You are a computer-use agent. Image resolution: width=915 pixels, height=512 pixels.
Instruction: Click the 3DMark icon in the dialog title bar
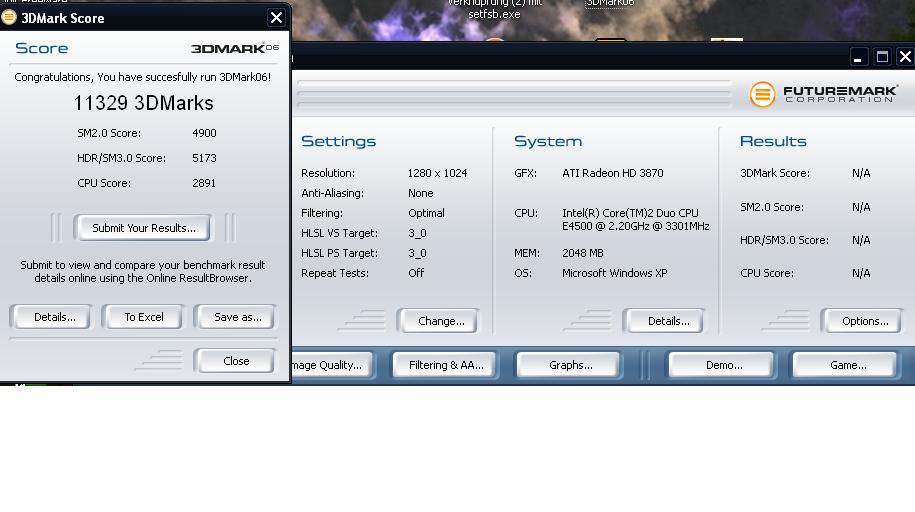[x=9, y=18]
